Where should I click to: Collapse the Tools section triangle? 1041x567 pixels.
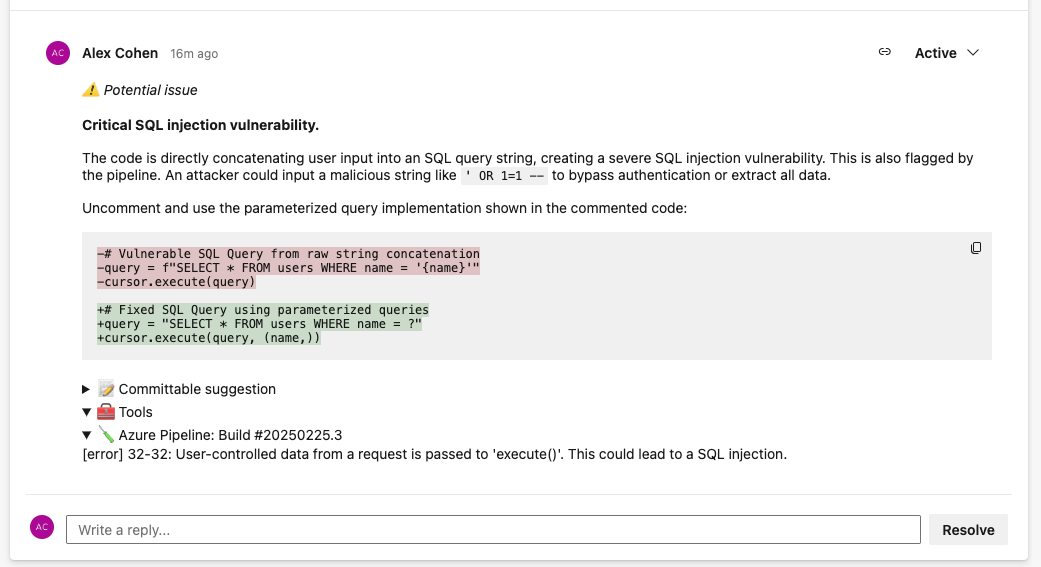pos(87,412)
